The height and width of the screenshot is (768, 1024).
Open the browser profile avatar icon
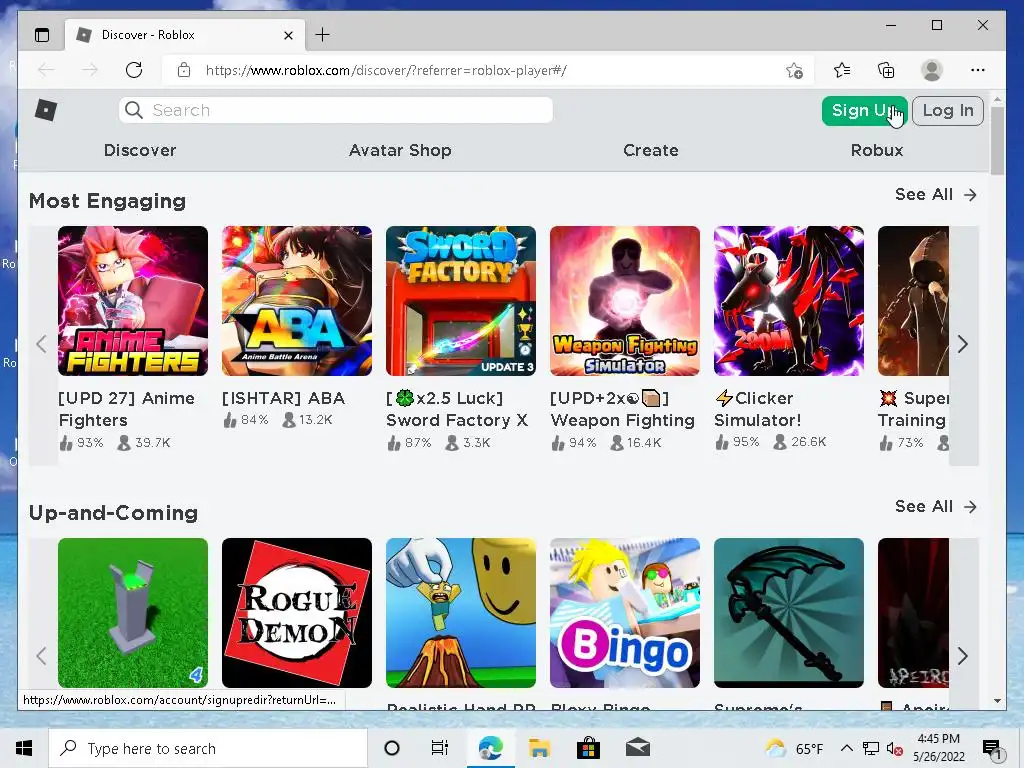(931, 70)
